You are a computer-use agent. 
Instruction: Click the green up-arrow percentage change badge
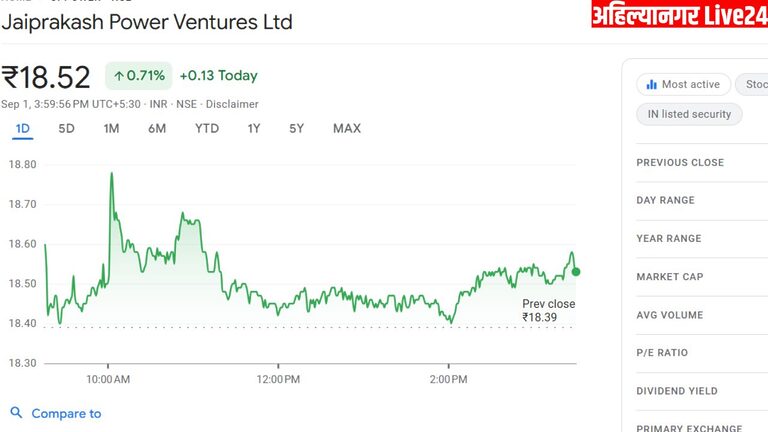tap(138, 76)
